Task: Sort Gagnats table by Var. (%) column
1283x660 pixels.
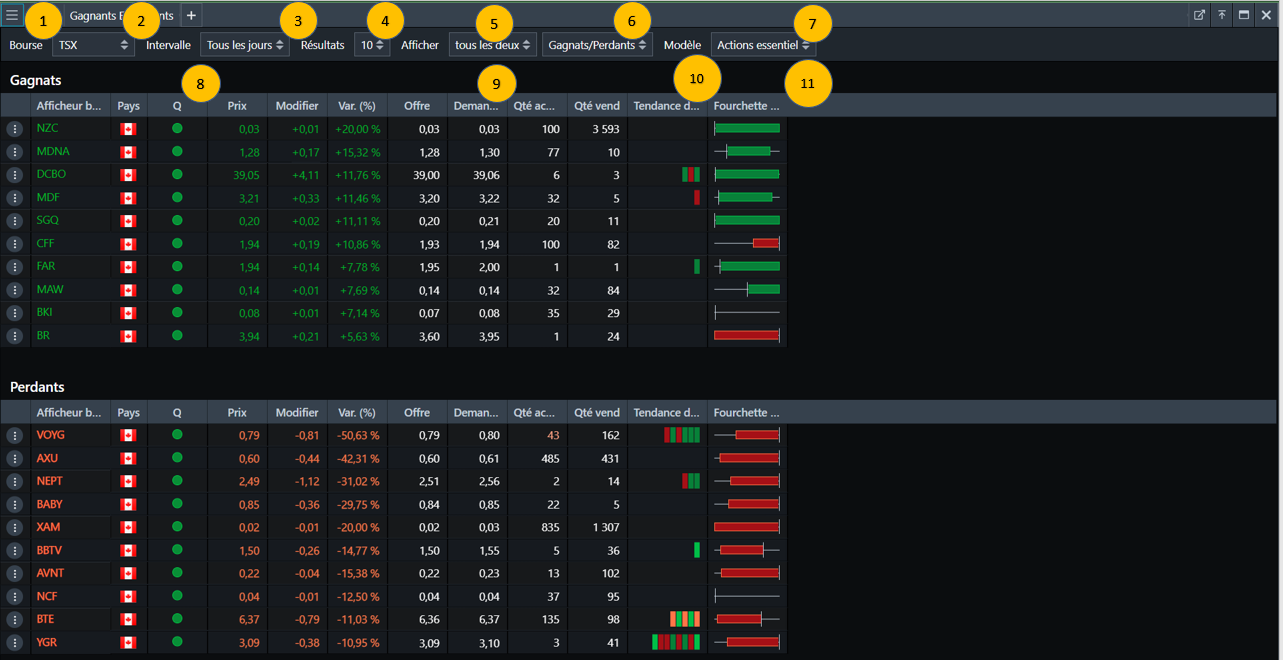Action: coord(357,105)
